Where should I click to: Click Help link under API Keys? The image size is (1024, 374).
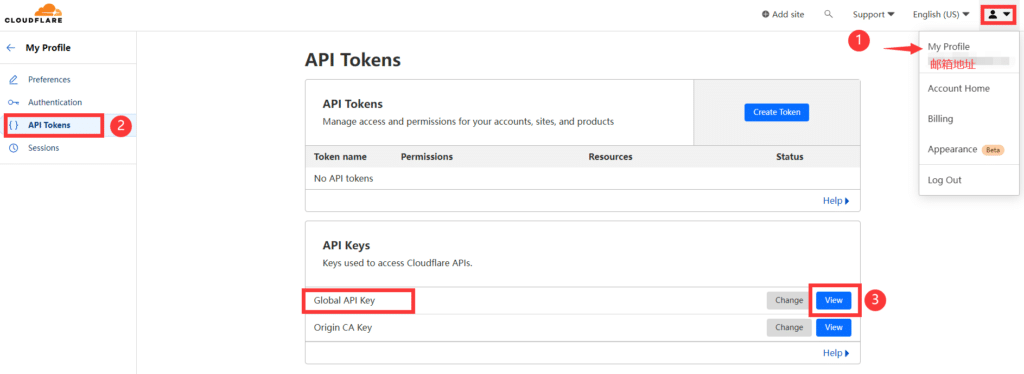(836, 353)
